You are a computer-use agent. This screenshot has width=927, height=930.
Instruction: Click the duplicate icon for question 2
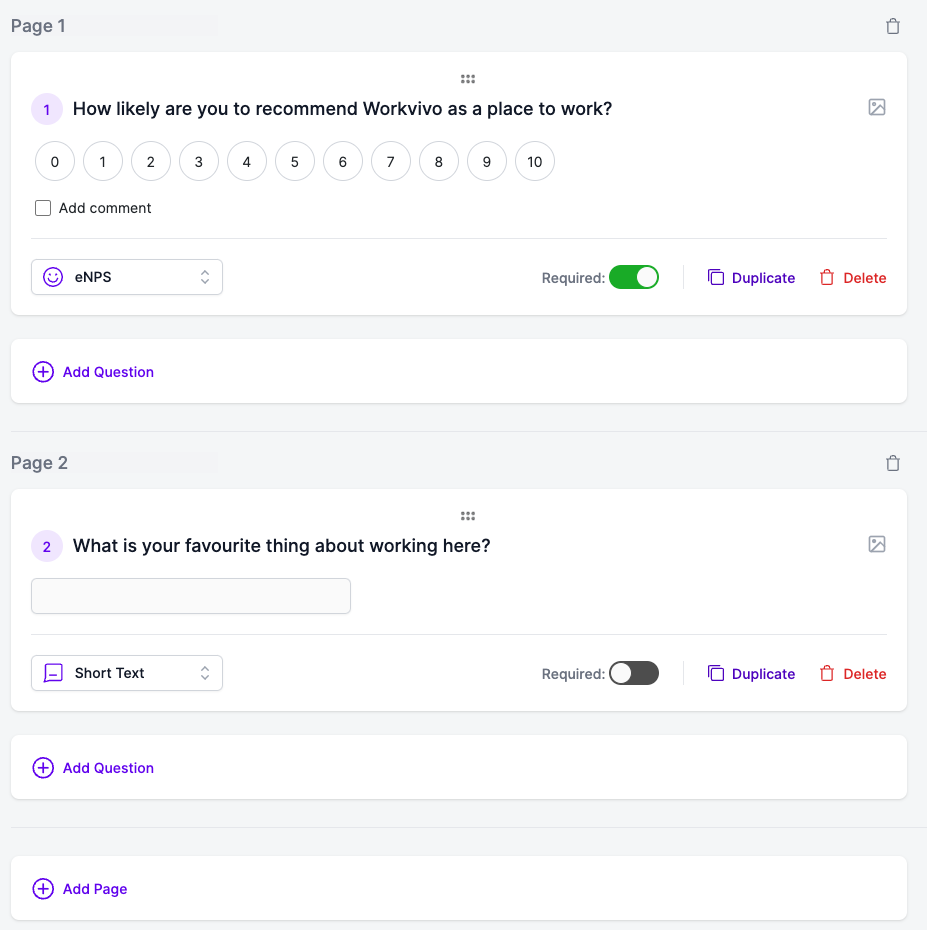716,673
